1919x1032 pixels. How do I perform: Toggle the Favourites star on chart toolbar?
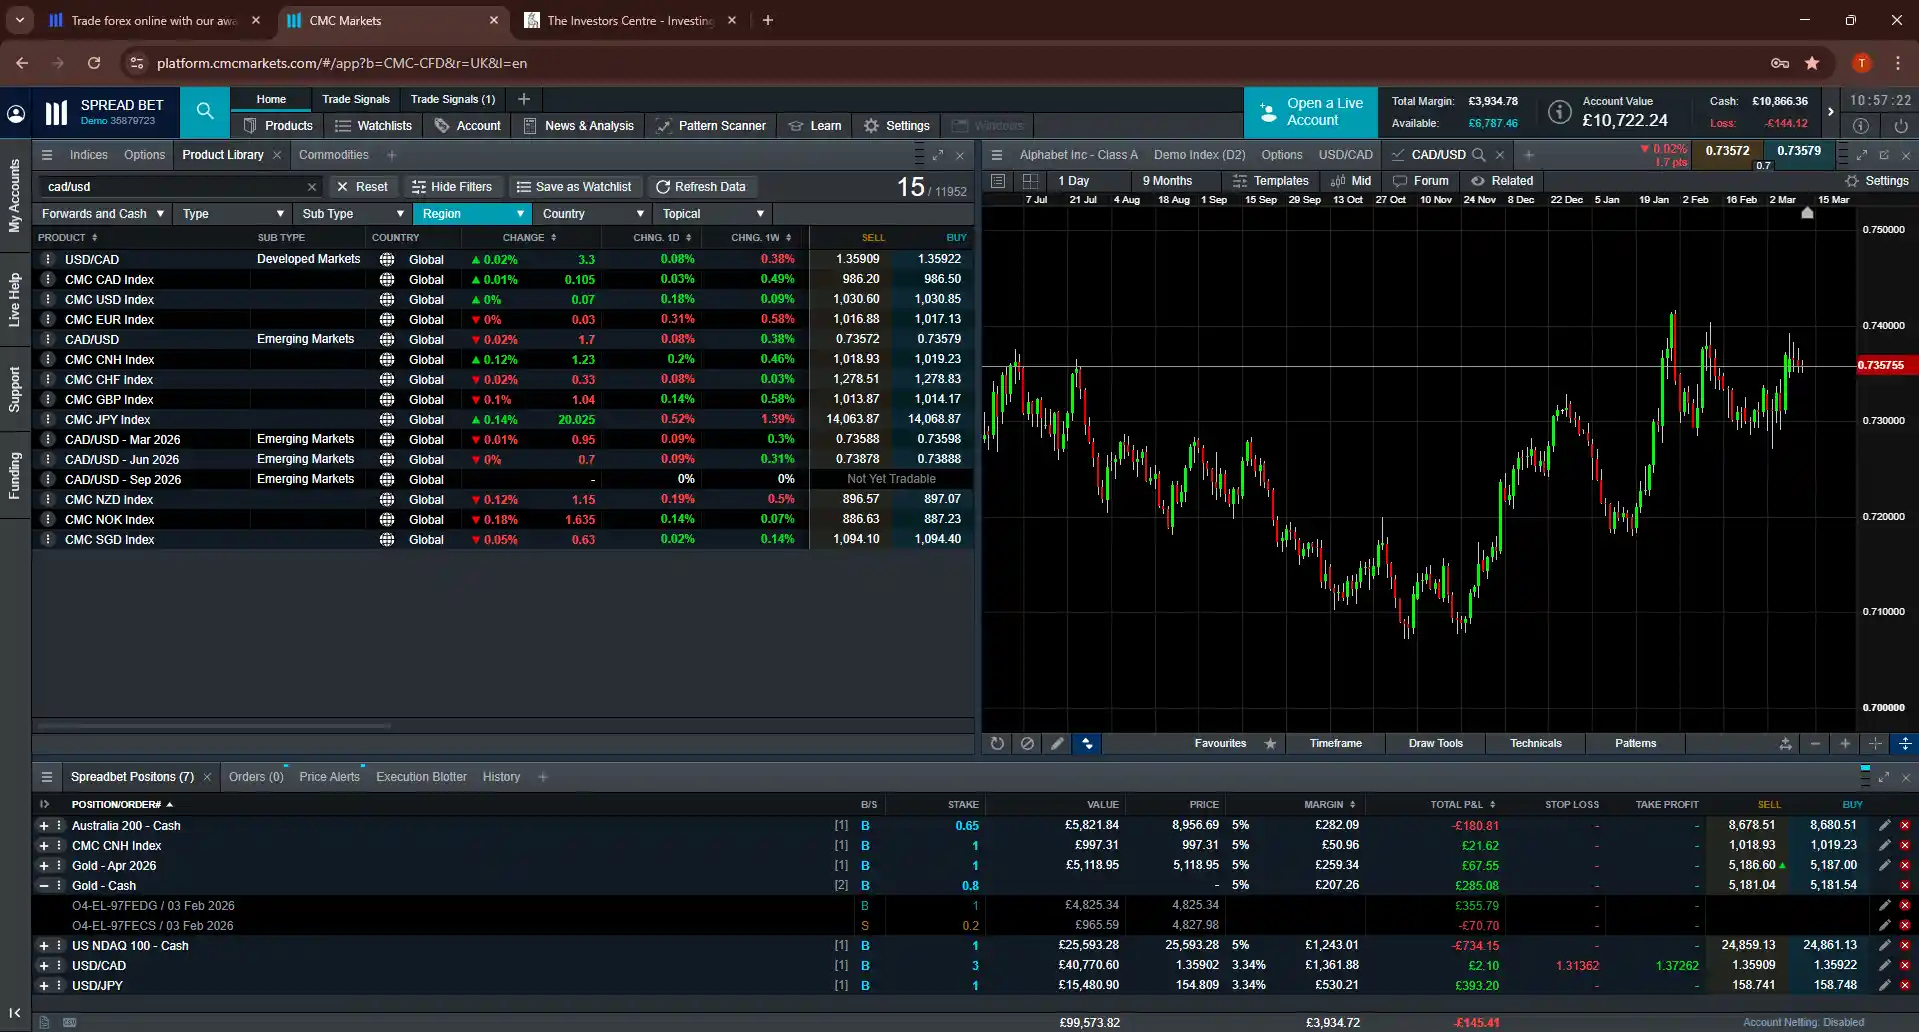[1270, 743]
